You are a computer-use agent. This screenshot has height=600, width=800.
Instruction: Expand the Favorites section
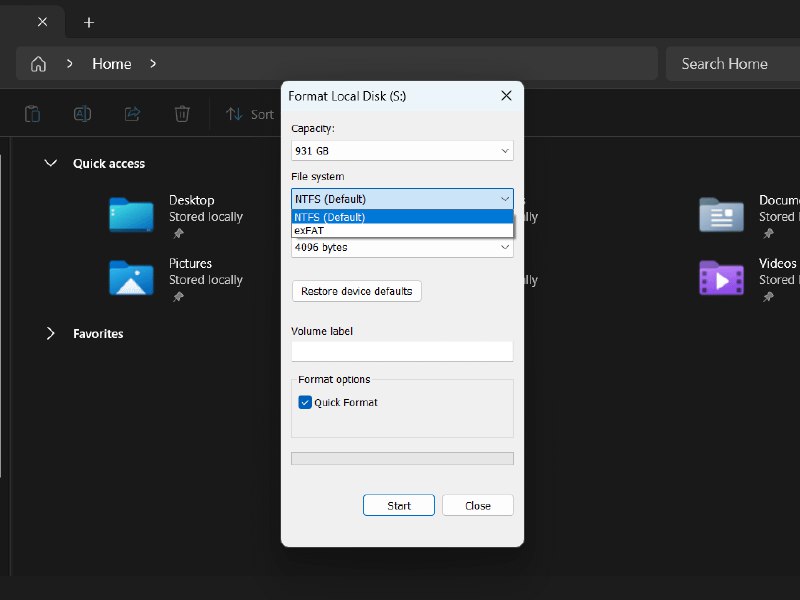click(x=51, y=334)
